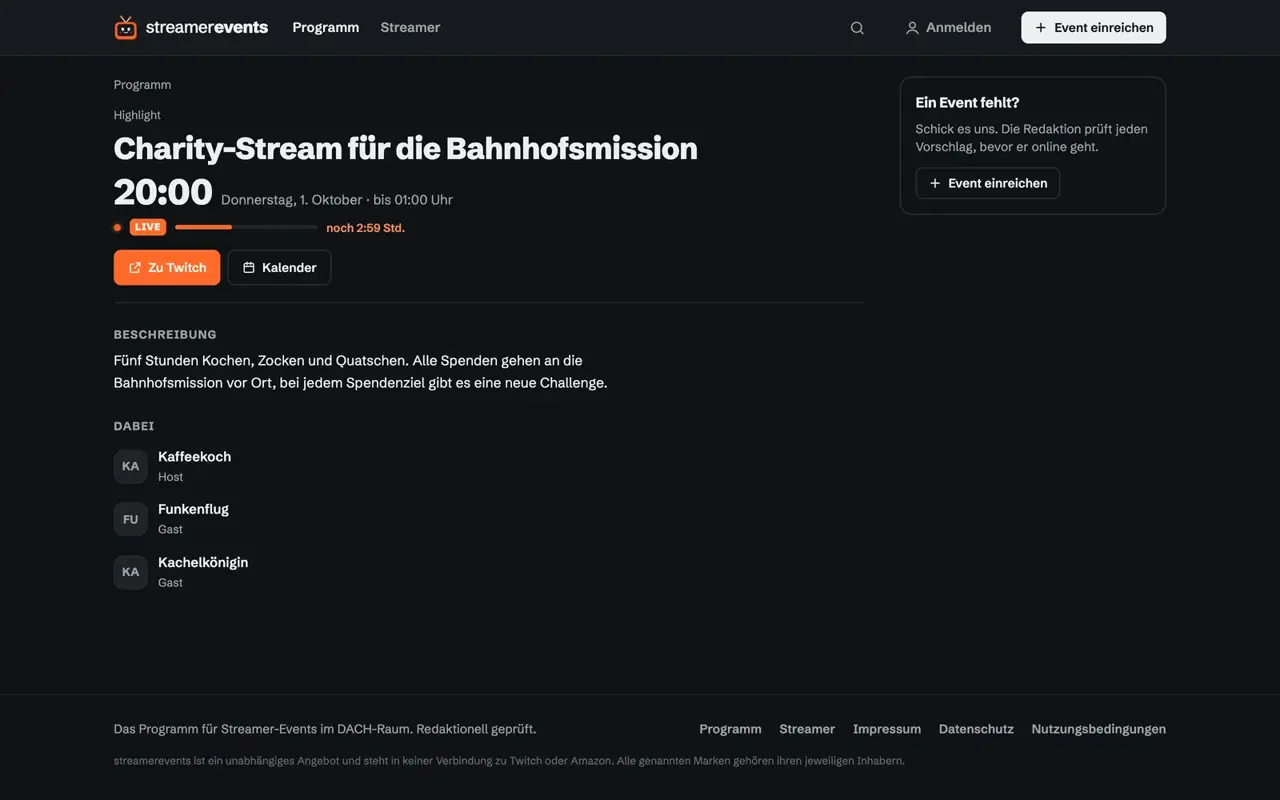Open the Funkenflug guest name
The width and height of the screenshot is (1280, 800).
(x=193, y=509)
